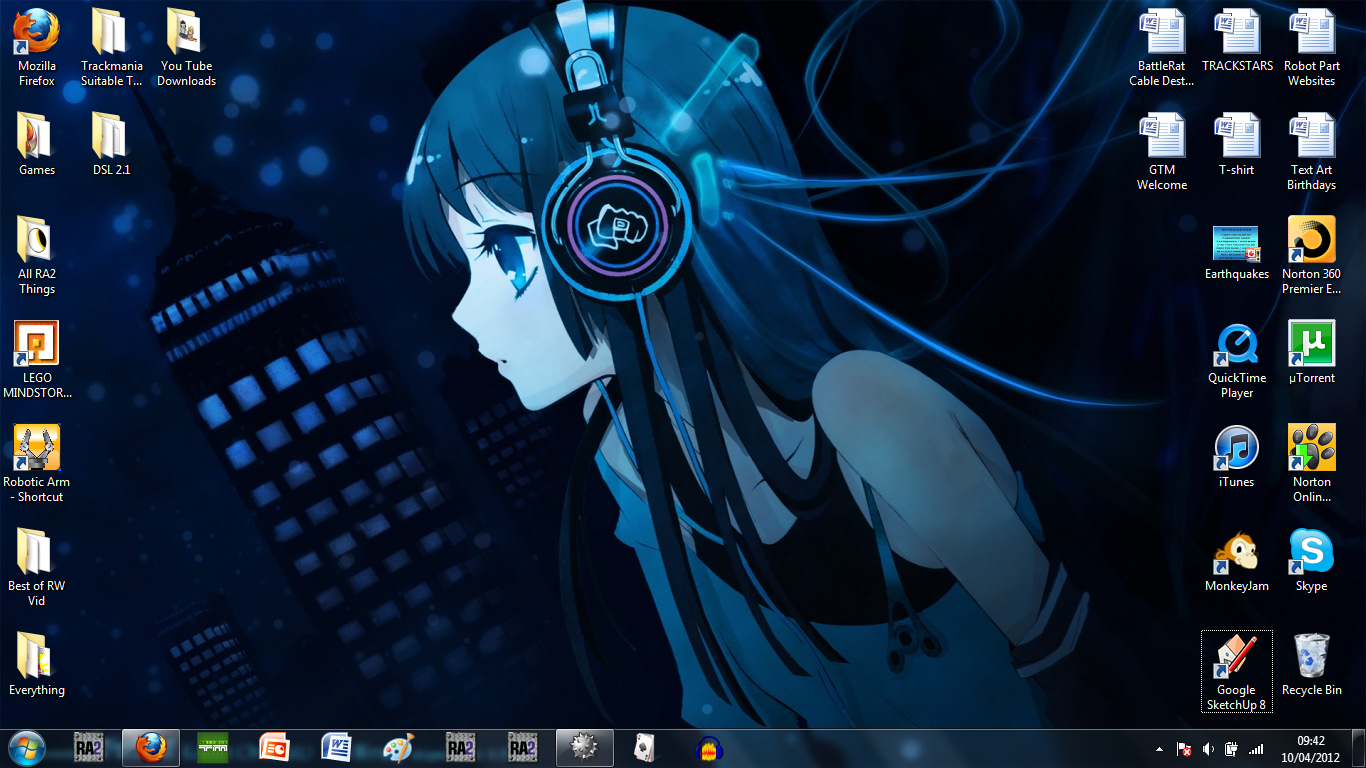Viewport: 1366px width, 768px height.
Task: Select the T-shirt Word document
Action: point(1237,144)
